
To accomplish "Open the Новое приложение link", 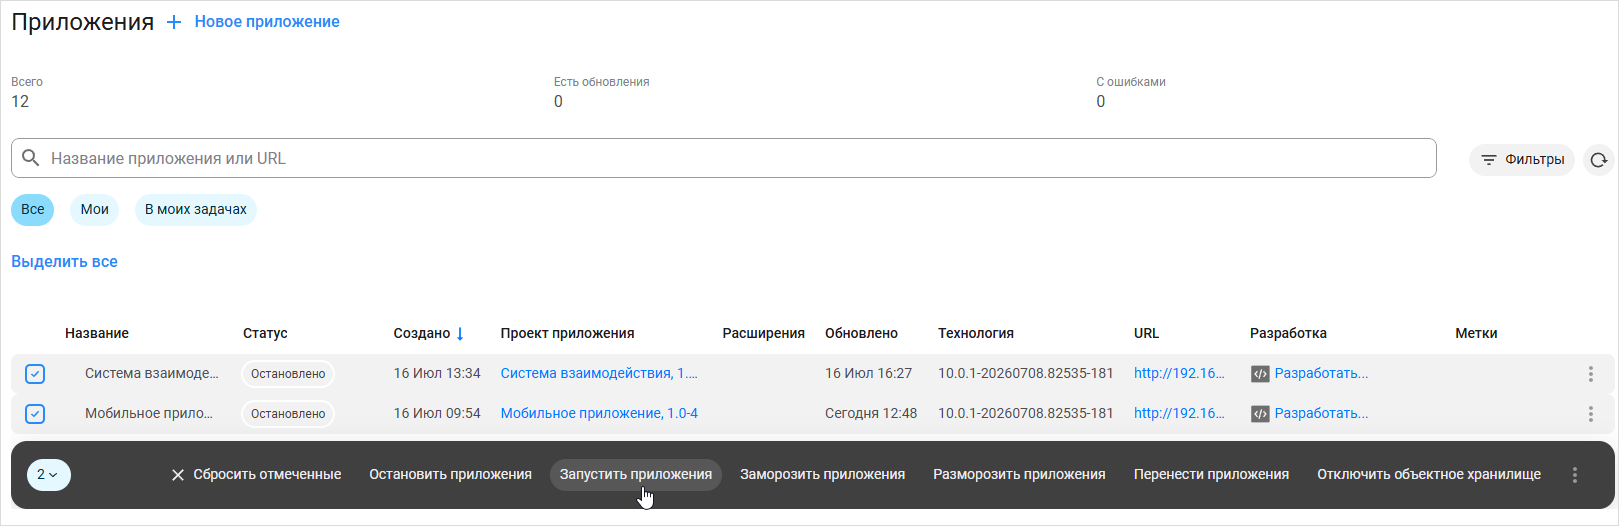I will click(267, 22).
